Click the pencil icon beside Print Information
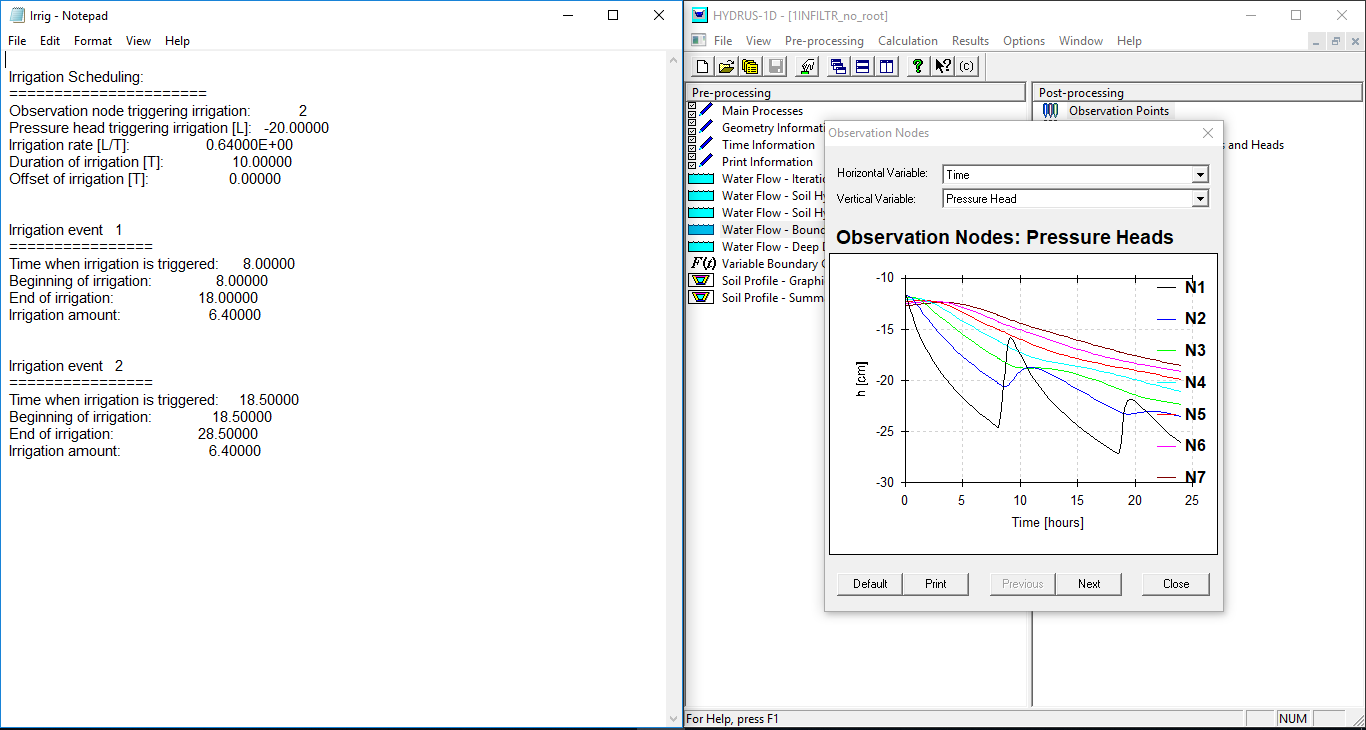 [707, 161]
